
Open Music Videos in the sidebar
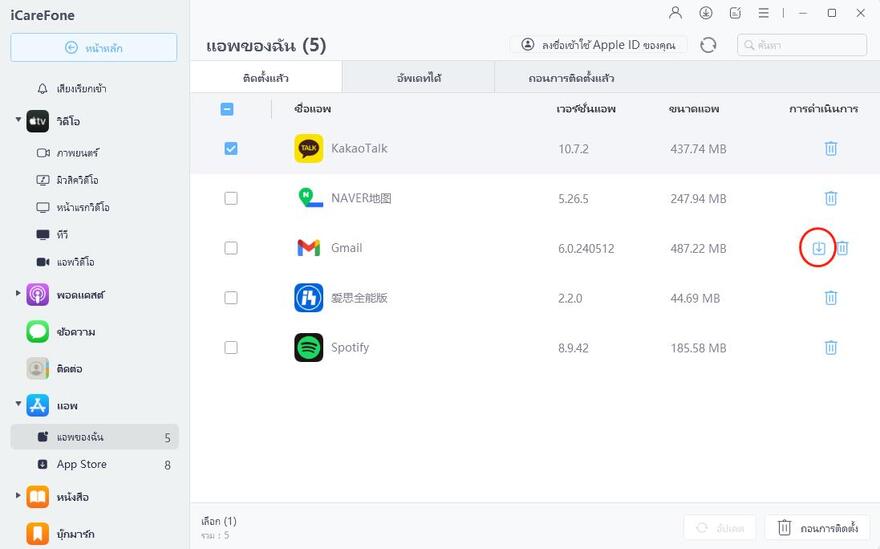(68, 180)
